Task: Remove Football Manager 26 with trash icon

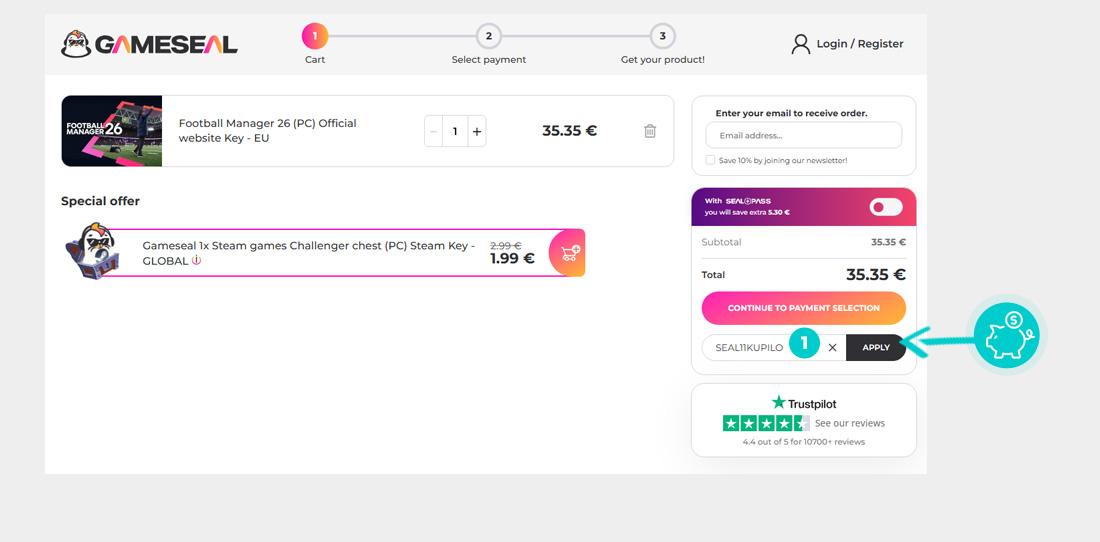Action: 650,131
